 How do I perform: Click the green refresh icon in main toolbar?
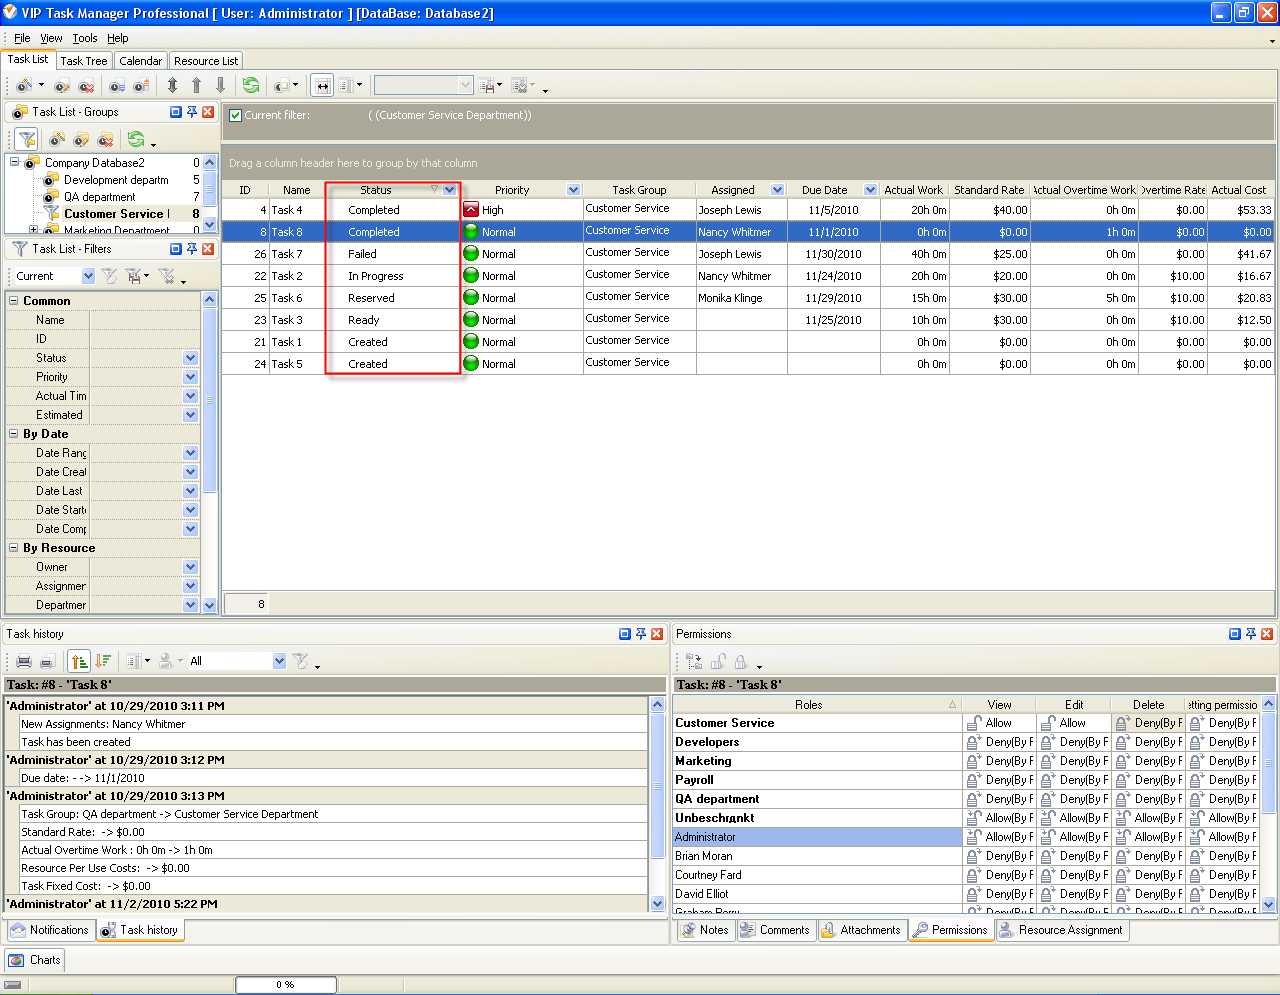251,86
